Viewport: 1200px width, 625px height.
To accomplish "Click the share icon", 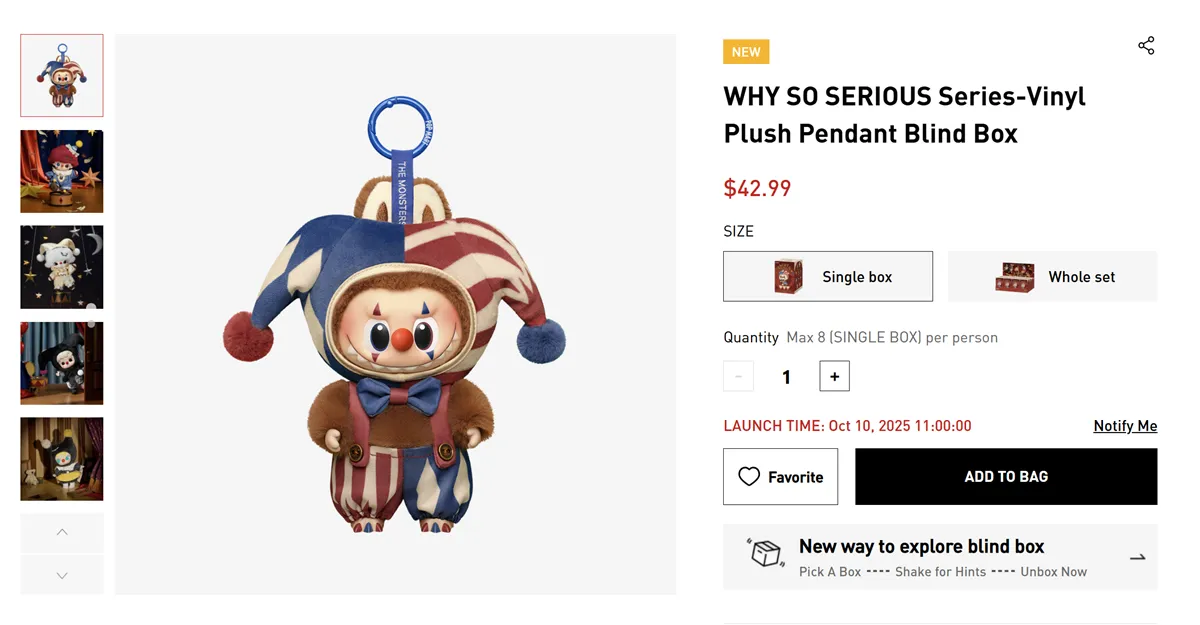I will tap(1146, 46).
